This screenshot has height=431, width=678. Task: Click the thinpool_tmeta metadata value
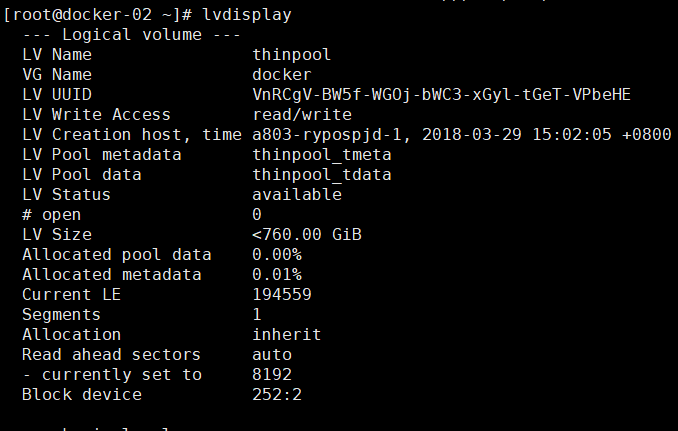pos(322,155)
